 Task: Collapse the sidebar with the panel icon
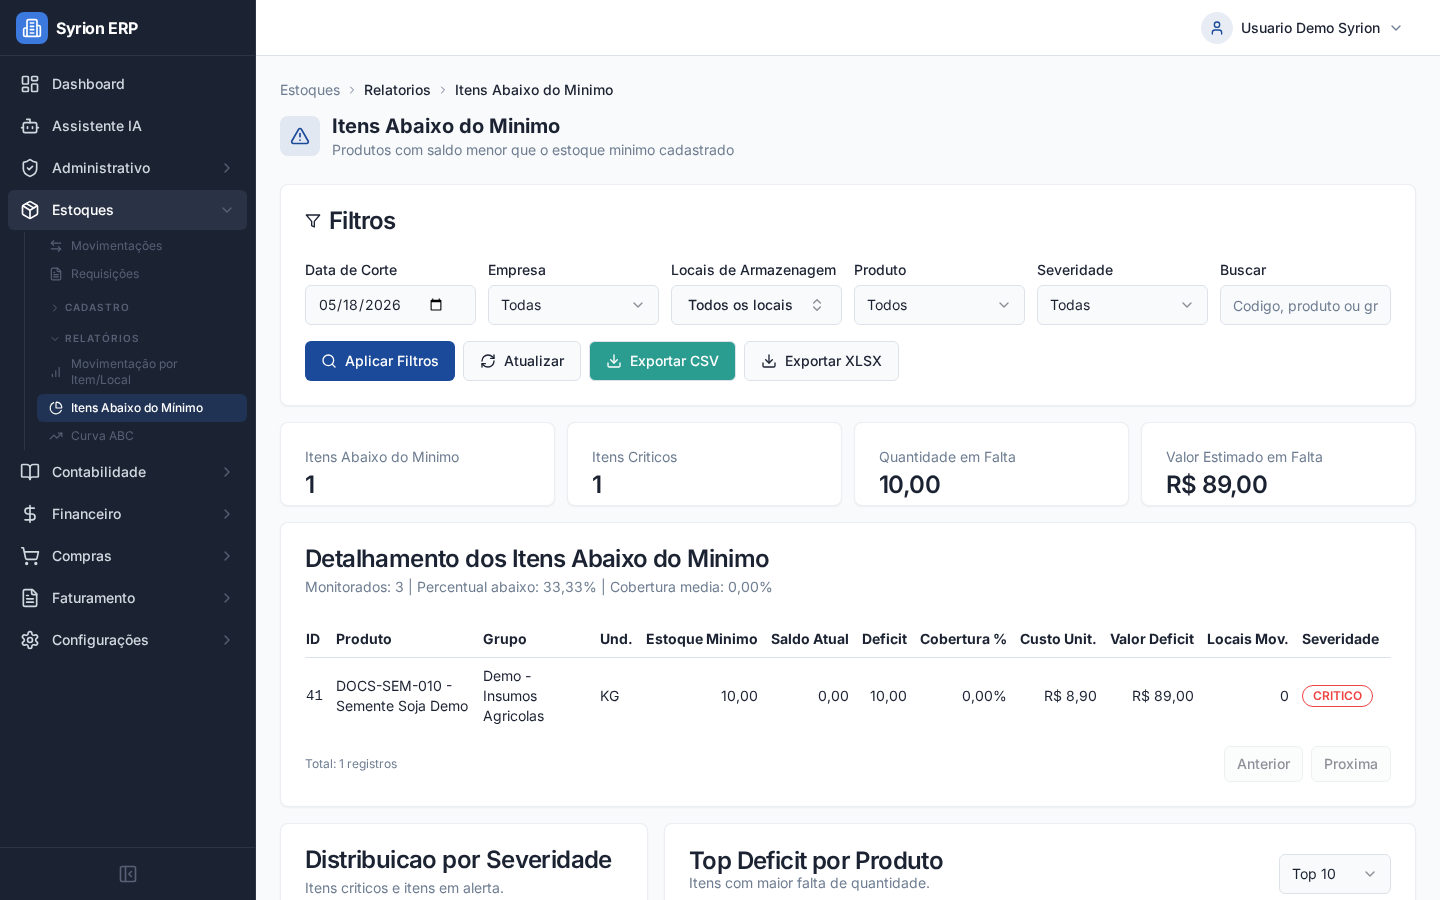(x=128, y=874)
